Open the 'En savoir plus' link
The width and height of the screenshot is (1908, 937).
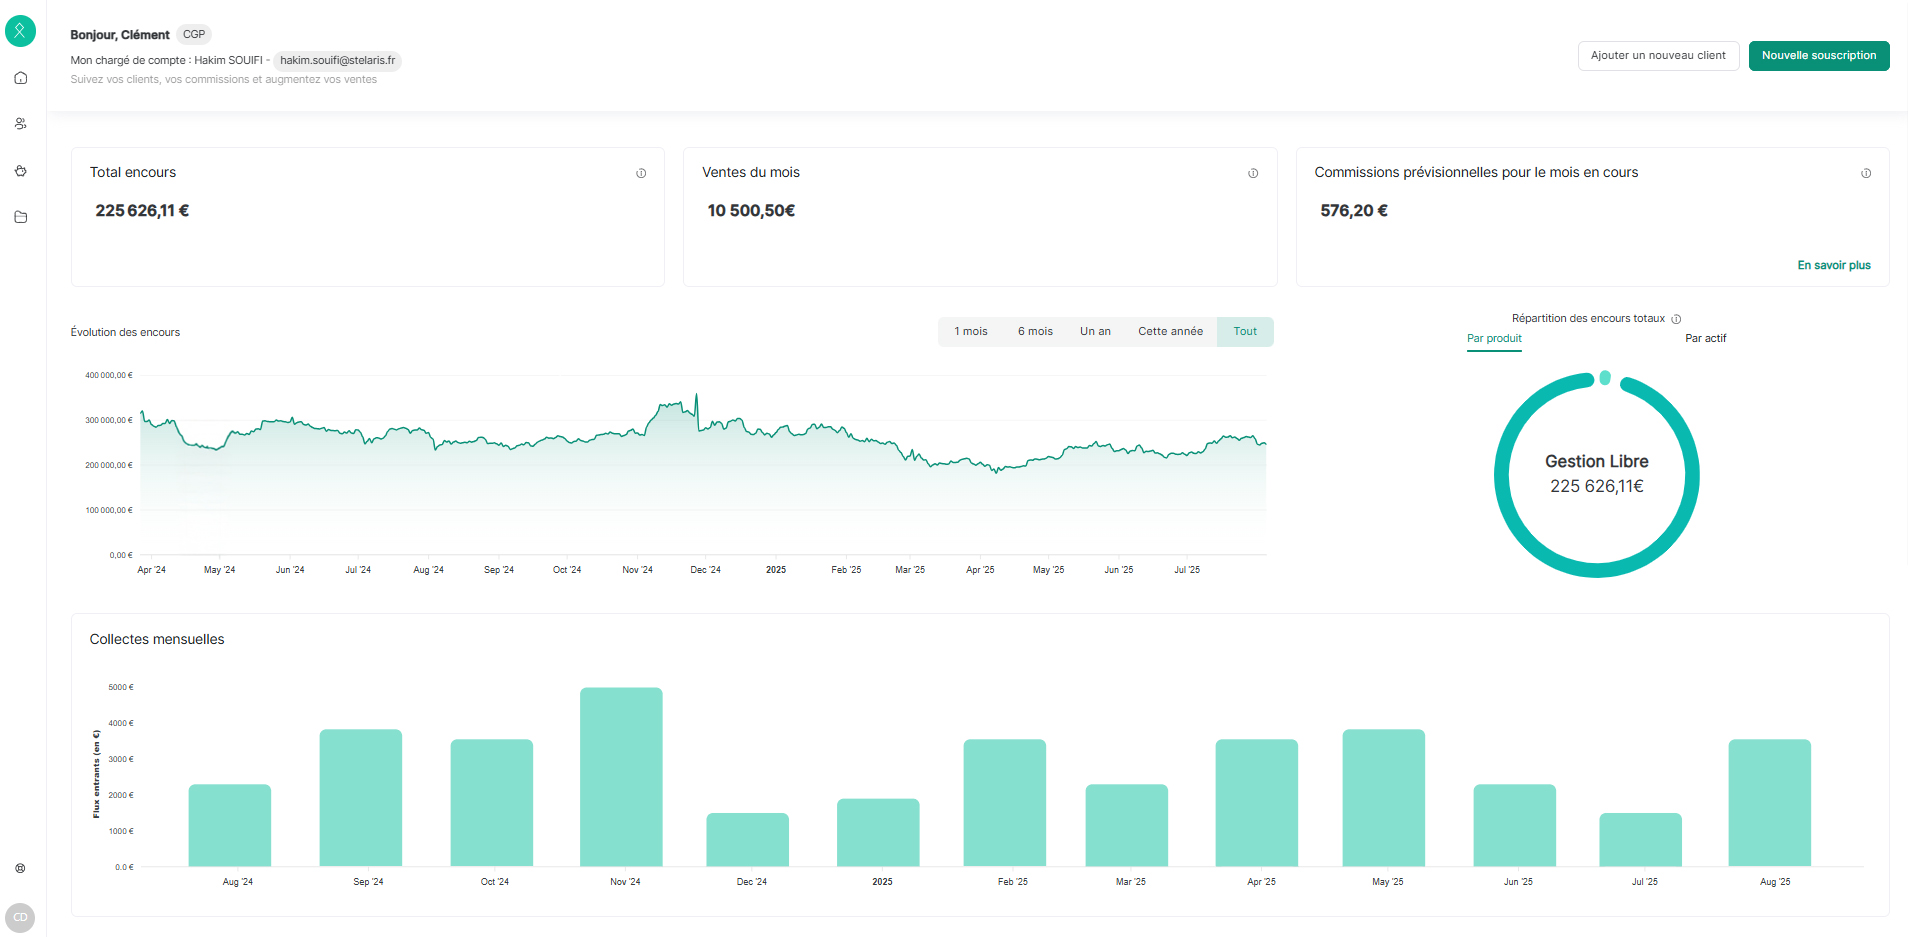(x=1833, y=265)
